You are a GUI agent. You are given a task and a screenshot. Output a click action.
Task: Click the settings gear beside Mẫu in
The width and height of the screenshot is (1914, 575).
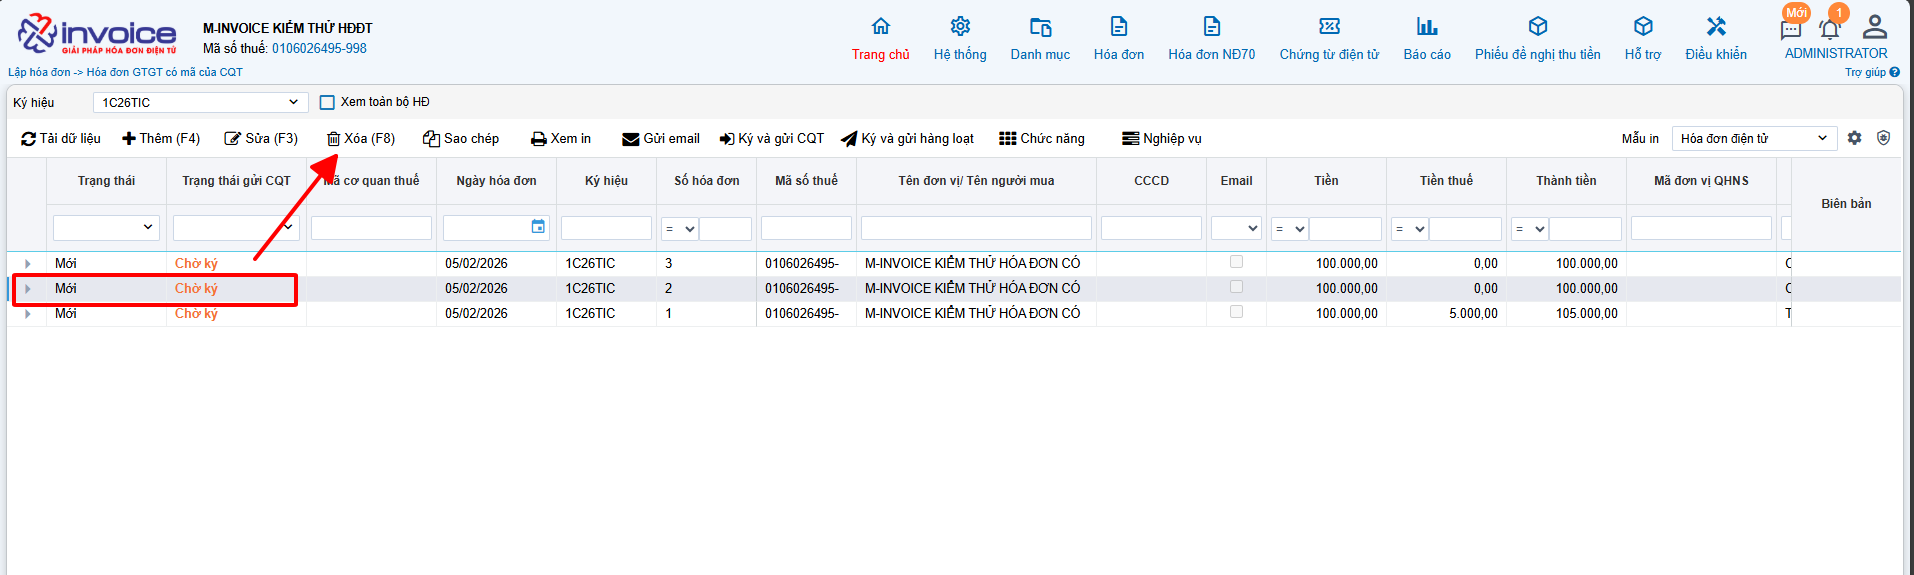click(x=1854, y=138)
